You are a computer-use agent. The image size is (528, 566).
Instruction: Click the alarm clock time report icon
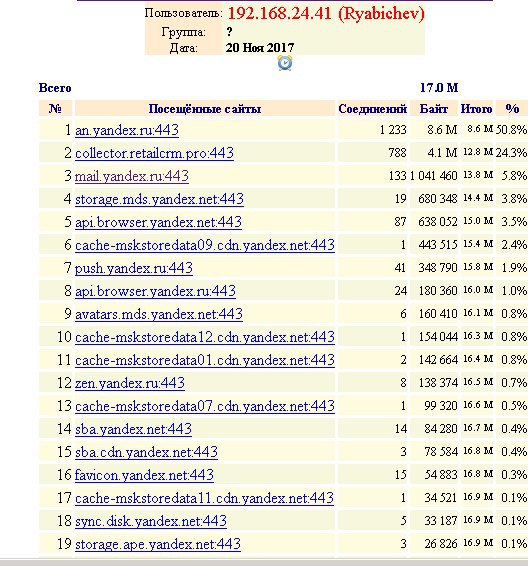point(285,63)
